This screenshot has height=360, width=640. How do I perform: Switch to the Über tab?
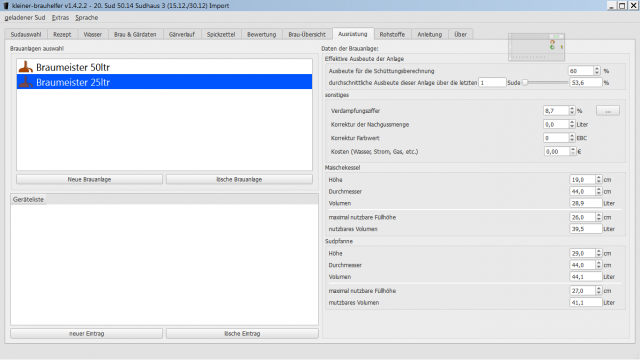[x=460, y=34]
